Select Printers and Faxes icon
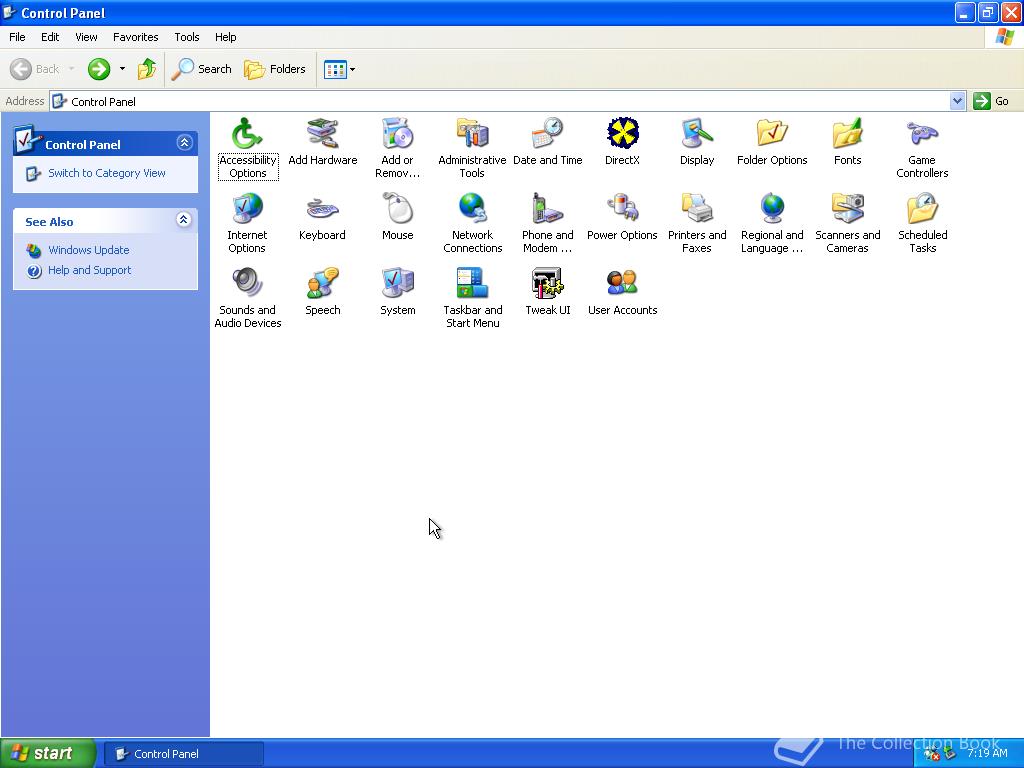The height and width of the screenshot is (768, 1024). 697,223
